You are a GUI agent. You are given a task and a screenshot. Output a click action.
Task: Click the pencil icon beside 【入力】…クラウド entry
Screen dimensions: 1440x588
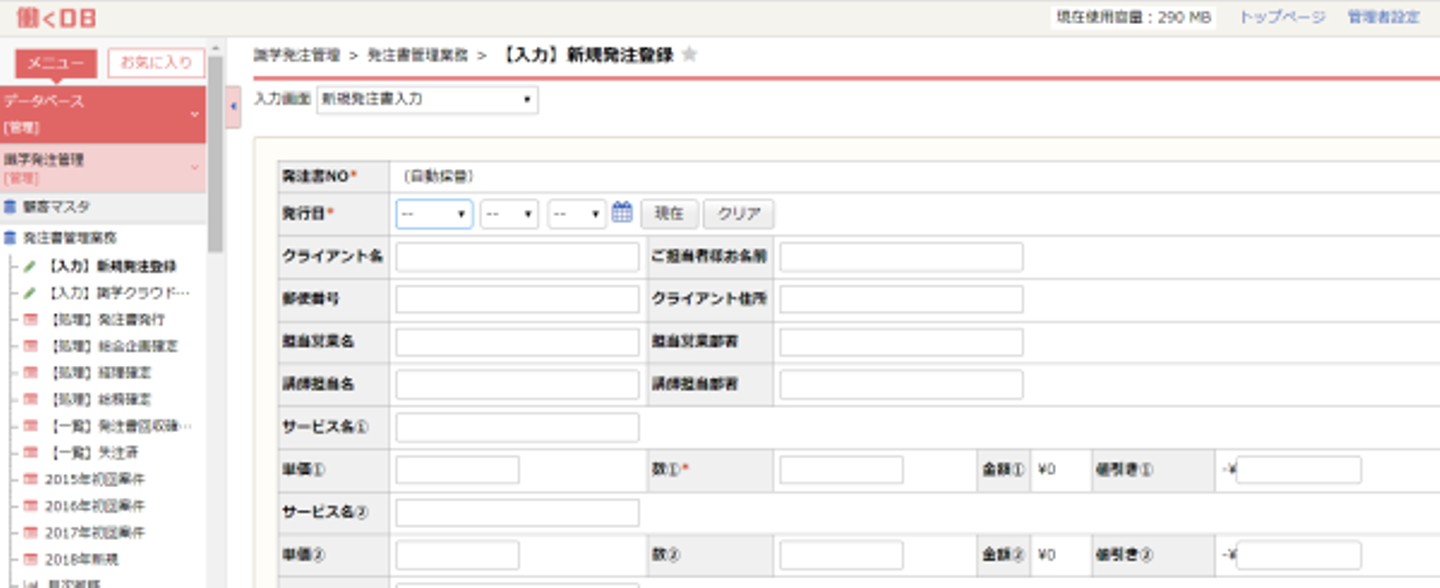point(30,293)
